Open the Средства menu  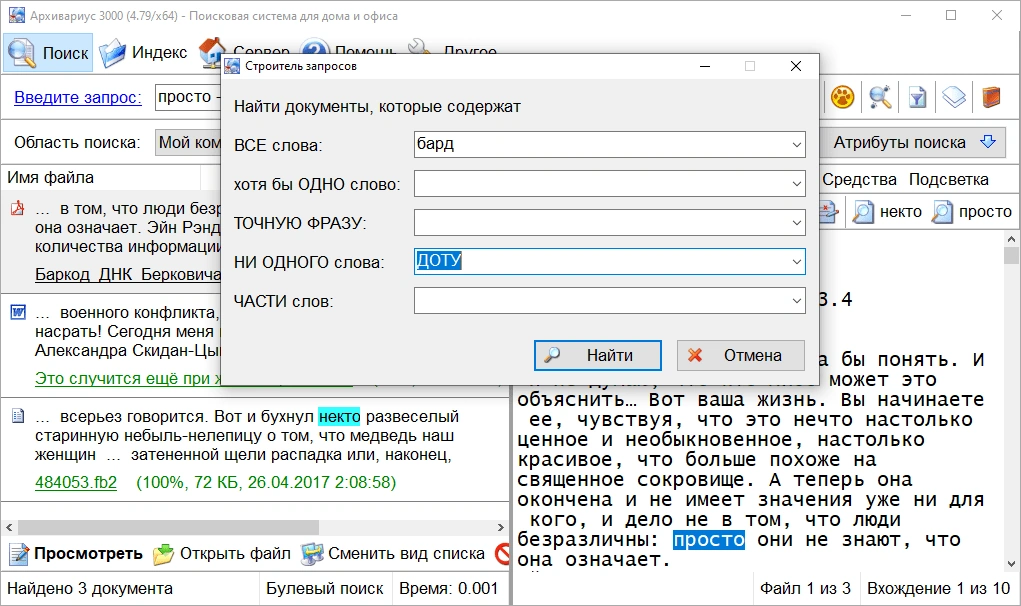pos(860,179)
